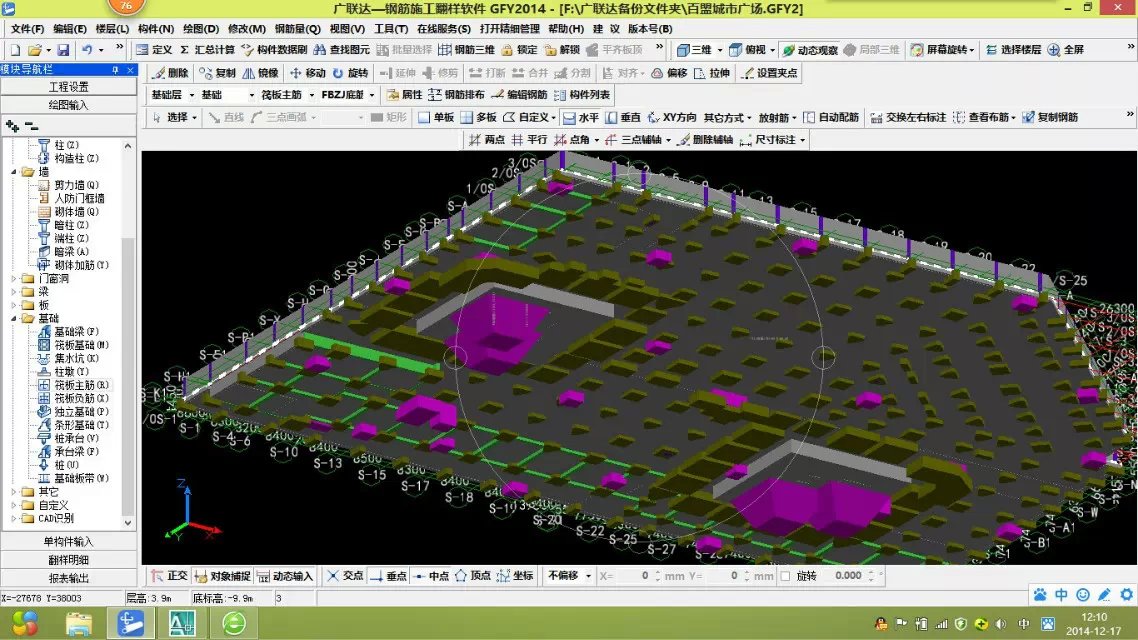
Task: Click the X offset input field
Action: (634, 576)
